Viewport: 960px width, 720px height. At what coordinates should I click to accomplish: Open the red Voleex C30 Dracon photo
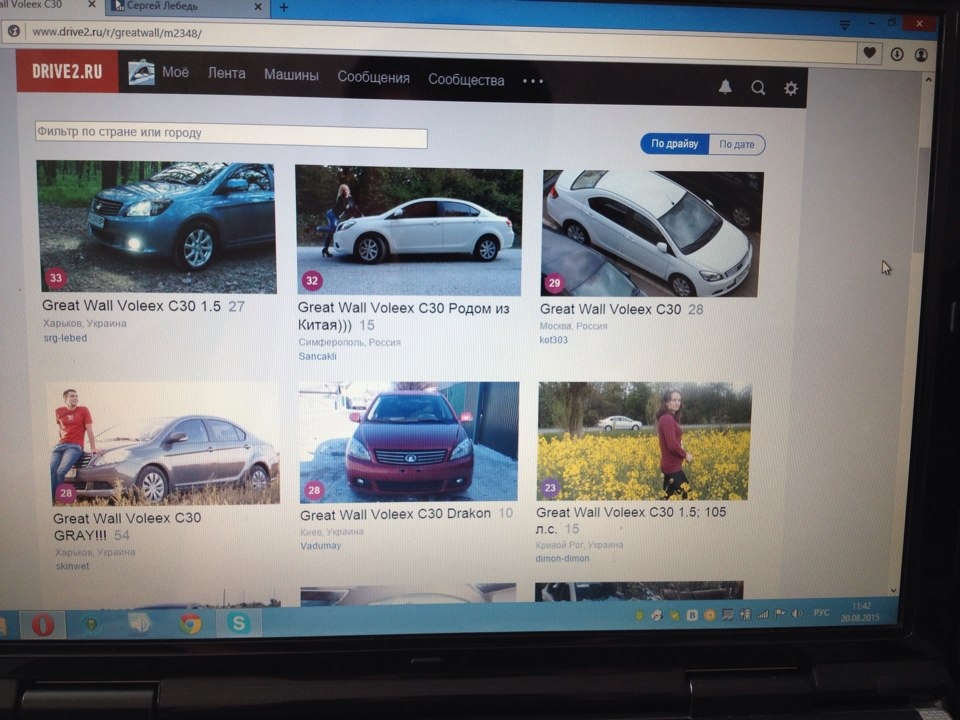[409, 442]
